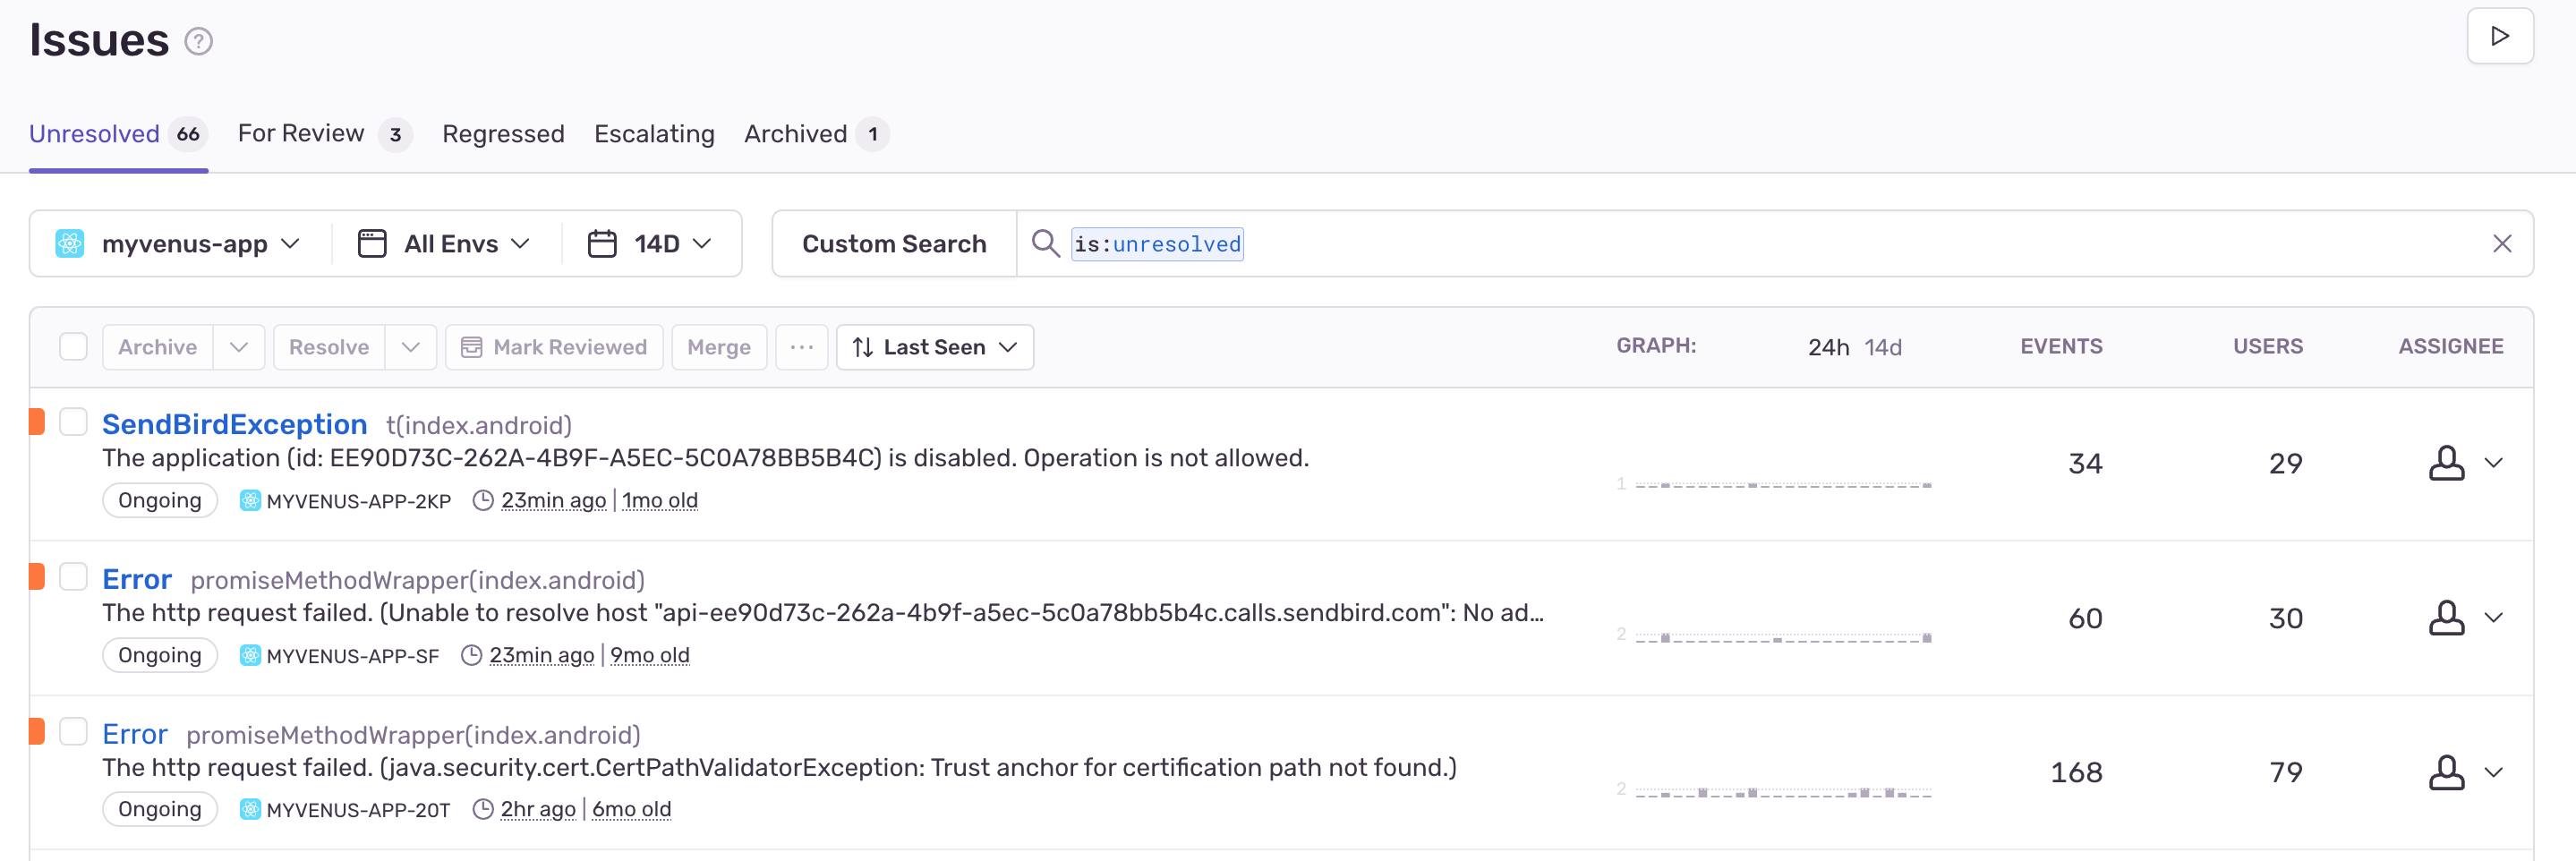Open the 14D date range dropdown
This screenshot has height=861, width=2576.
(x=651, y=244)
